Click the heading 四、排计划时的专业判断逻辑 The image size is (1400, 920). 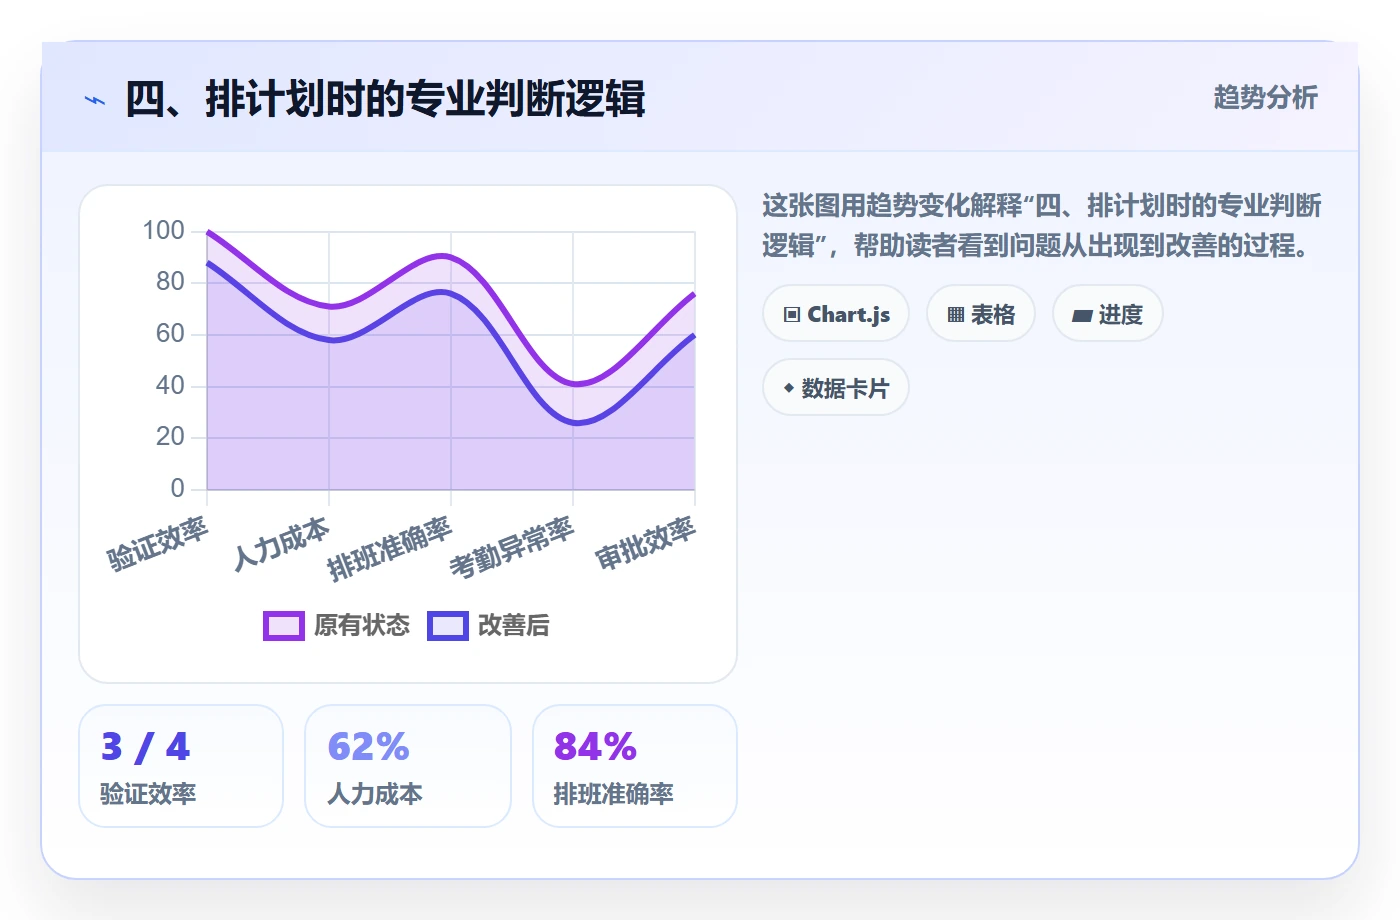(x=386, y=99)
